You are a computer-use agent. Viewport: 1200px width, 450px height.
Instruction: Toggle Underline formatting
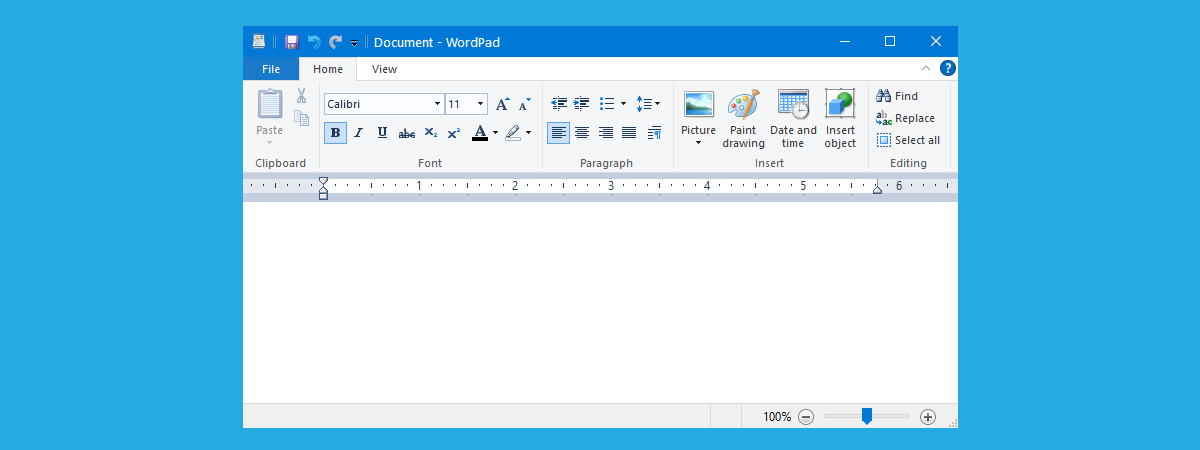[x=382, y=132]
